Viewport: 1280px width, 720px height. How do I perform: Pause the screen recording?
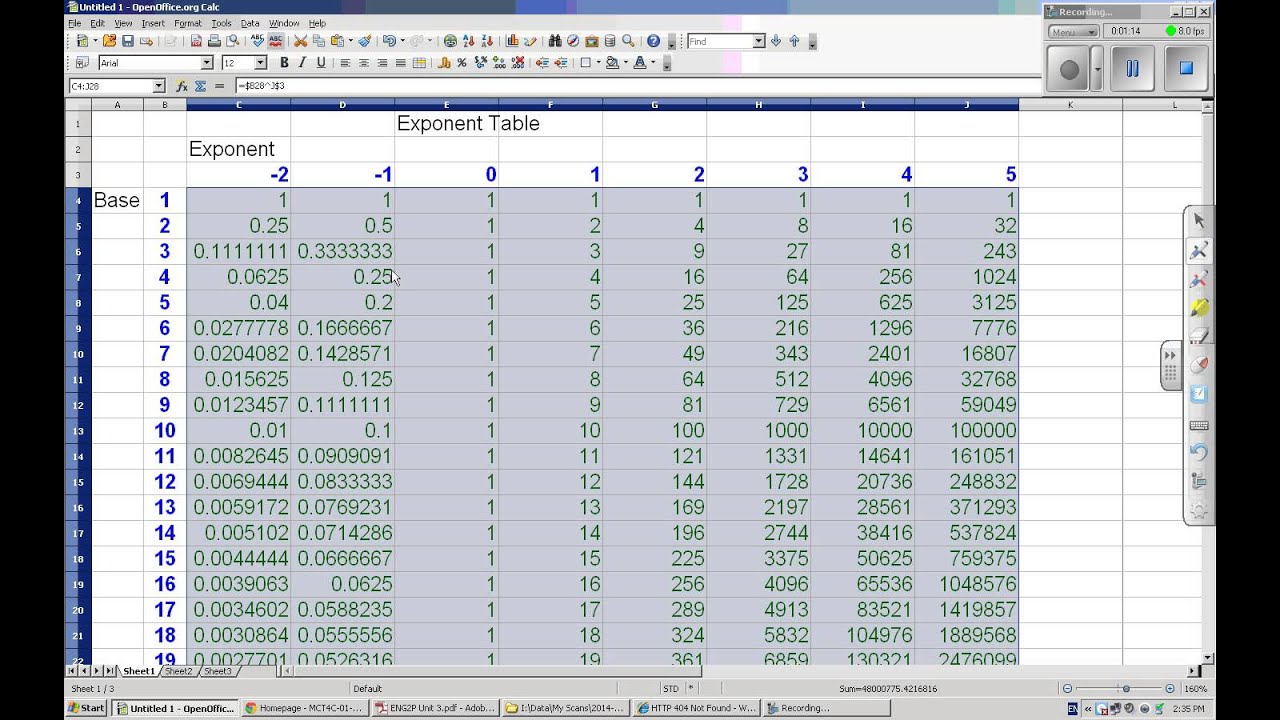1133,69
